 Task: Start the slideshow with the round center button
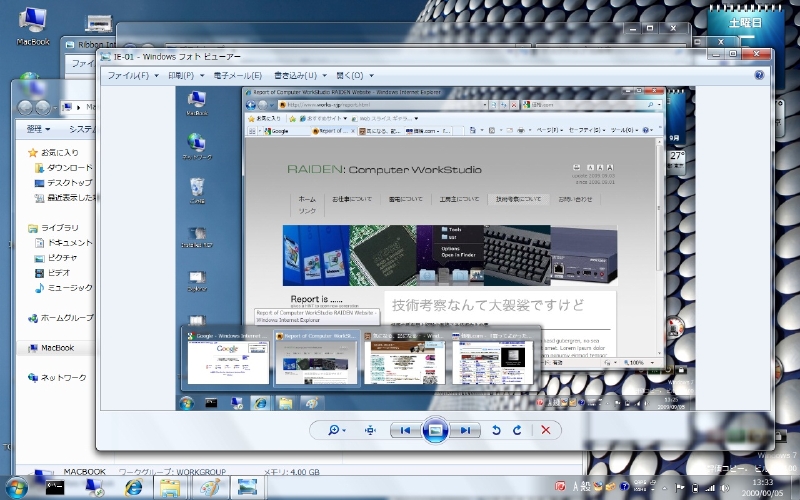435,430
